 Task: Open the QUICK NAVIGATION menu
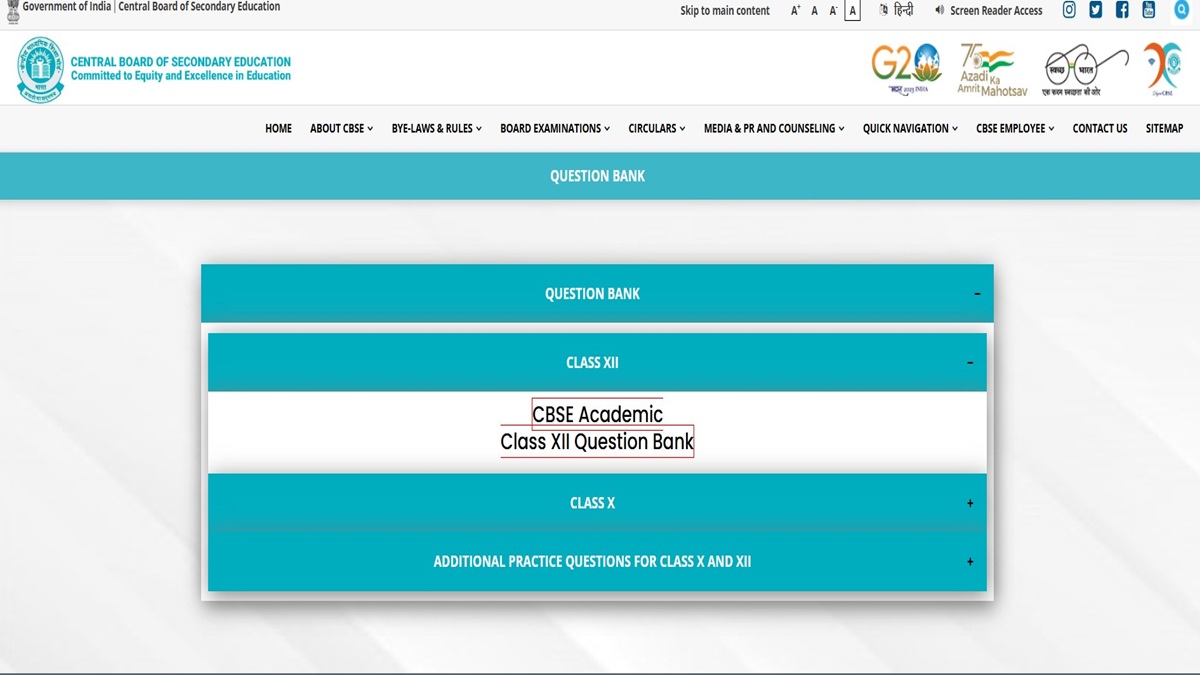[x=910, y=128]
